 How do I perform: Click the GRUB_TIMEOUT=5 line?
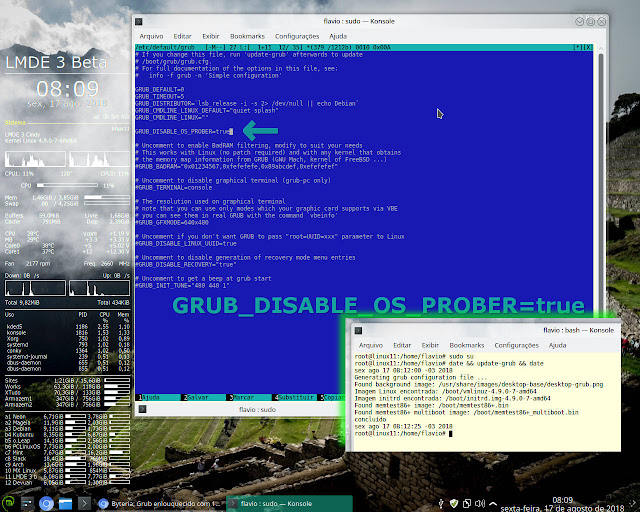tap(160, 97)
